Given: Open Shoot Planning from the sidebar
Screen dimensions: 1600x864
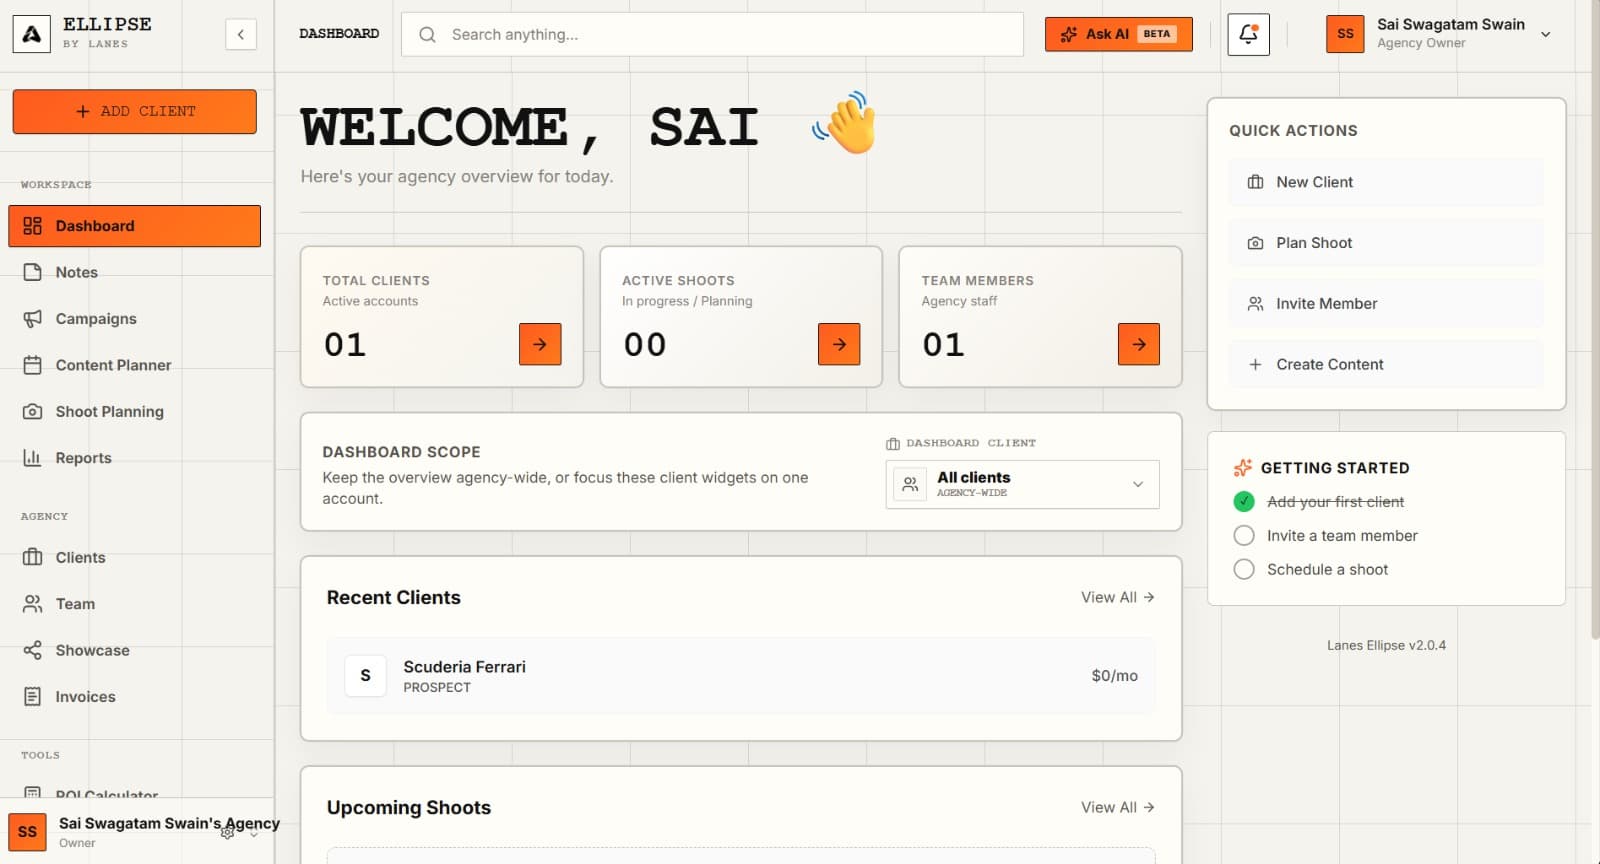Looking at the screenshot, I should point(135,411).
